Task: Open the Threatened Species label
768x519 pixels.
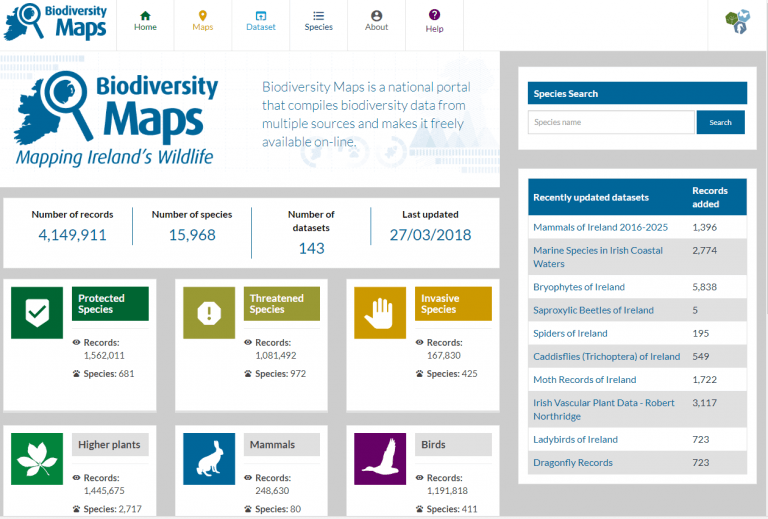Action: tap(282, 304)
